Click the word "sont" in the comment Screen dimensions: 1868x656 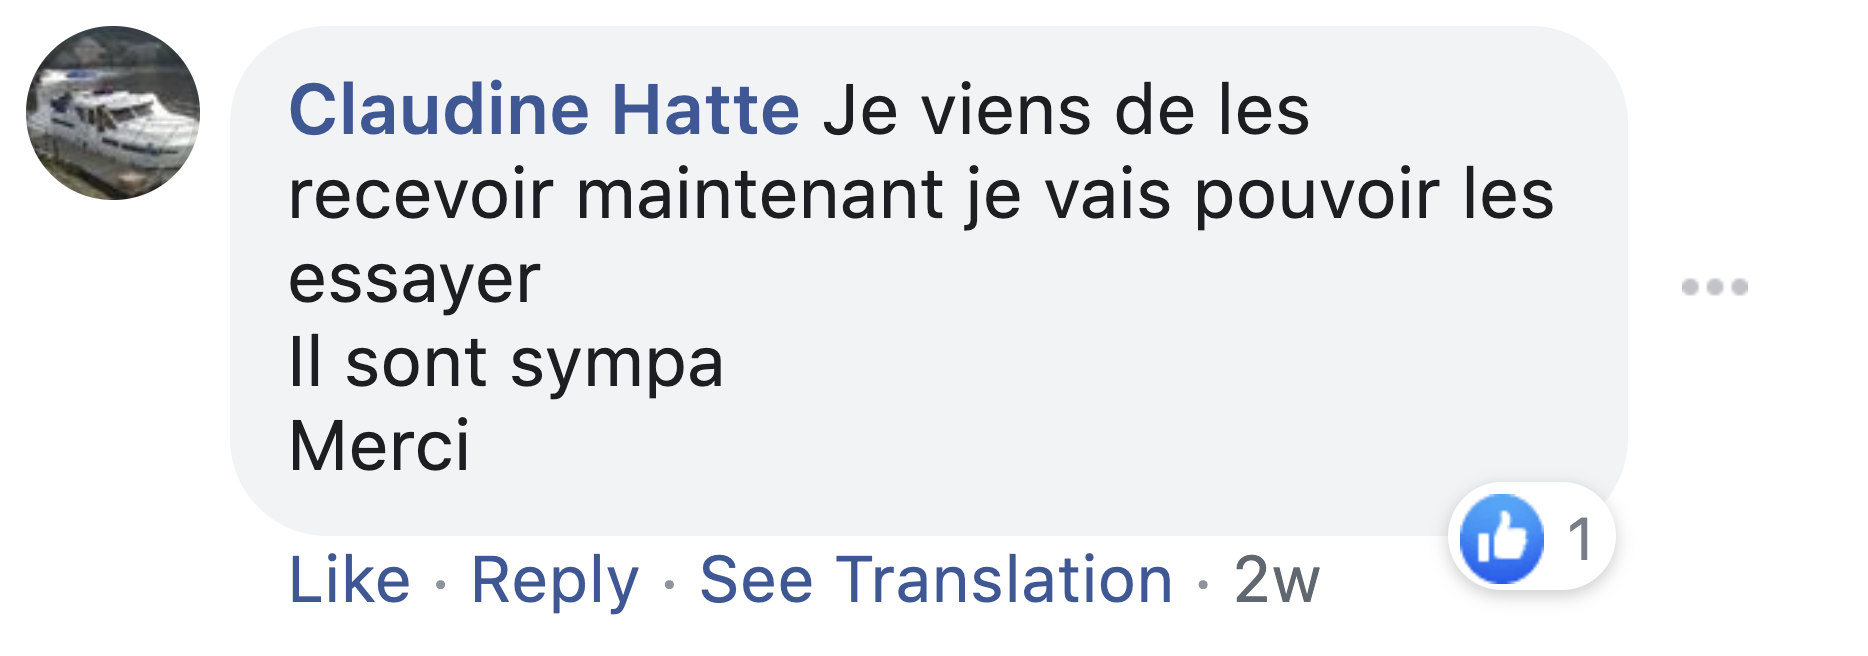click(416, 362)
